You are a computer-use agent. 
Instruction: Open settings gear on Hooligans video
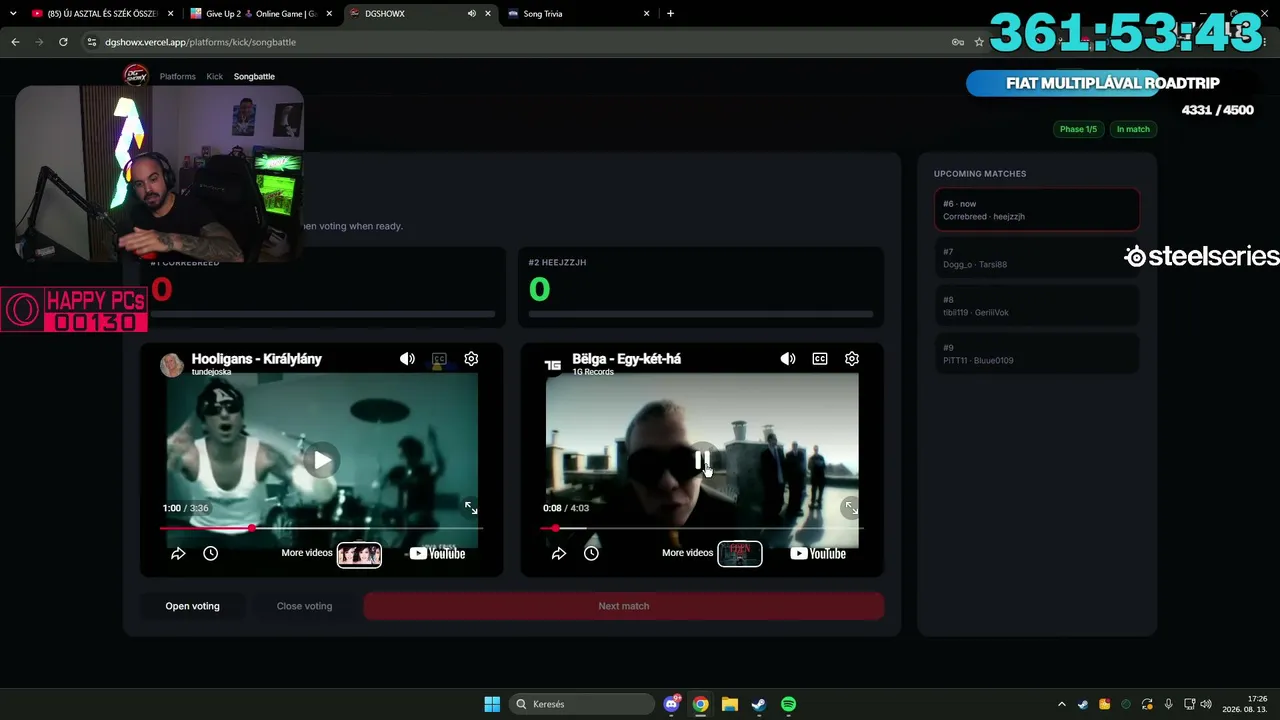coord(471,359)
